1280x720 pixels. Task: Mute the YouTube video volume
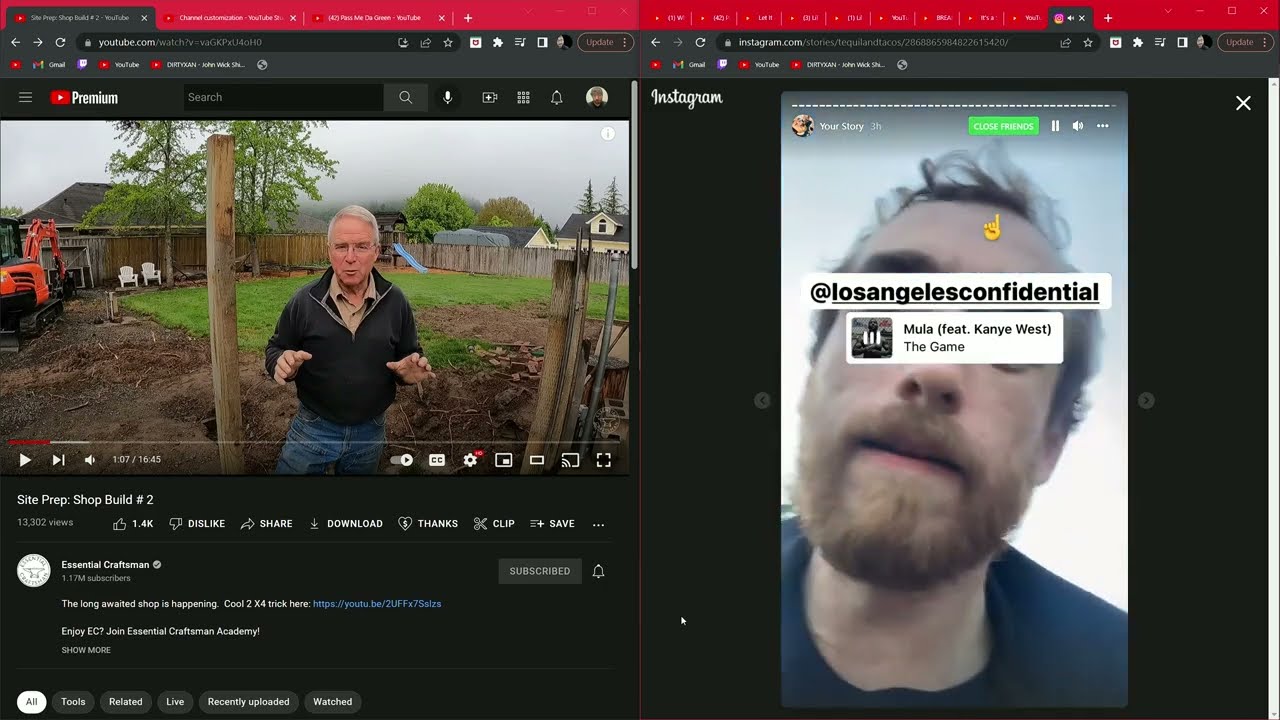(x=90, y=460)
